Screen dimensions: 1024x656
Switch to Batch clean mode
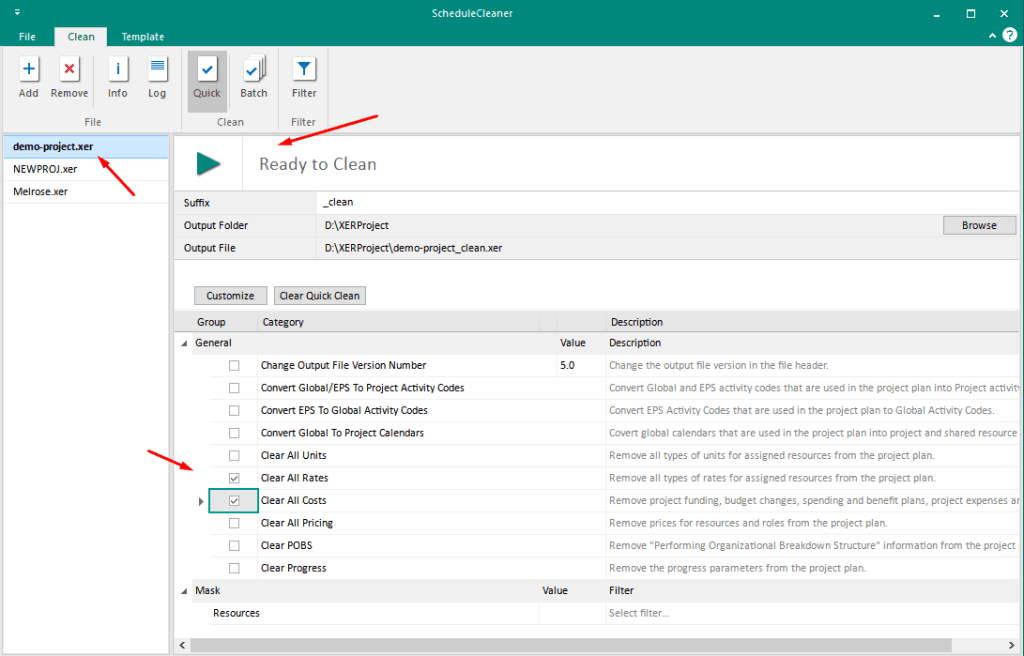pos(253,72)
